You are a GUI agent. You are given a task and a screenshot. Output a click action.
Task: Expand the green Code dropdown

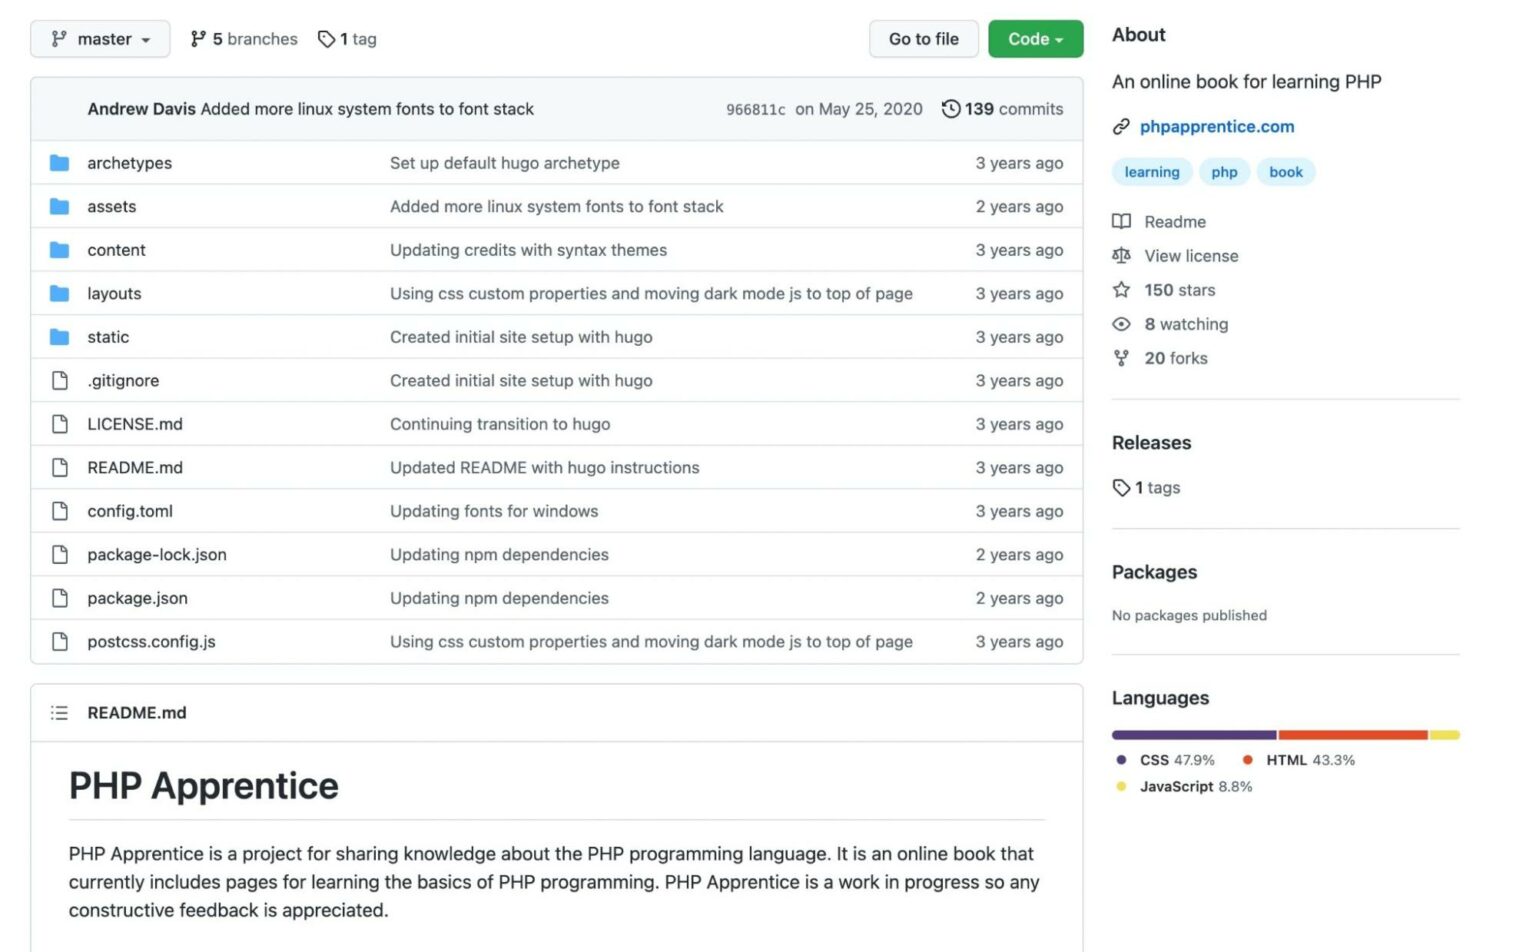pyautogui.click(x=1035, y=39)
